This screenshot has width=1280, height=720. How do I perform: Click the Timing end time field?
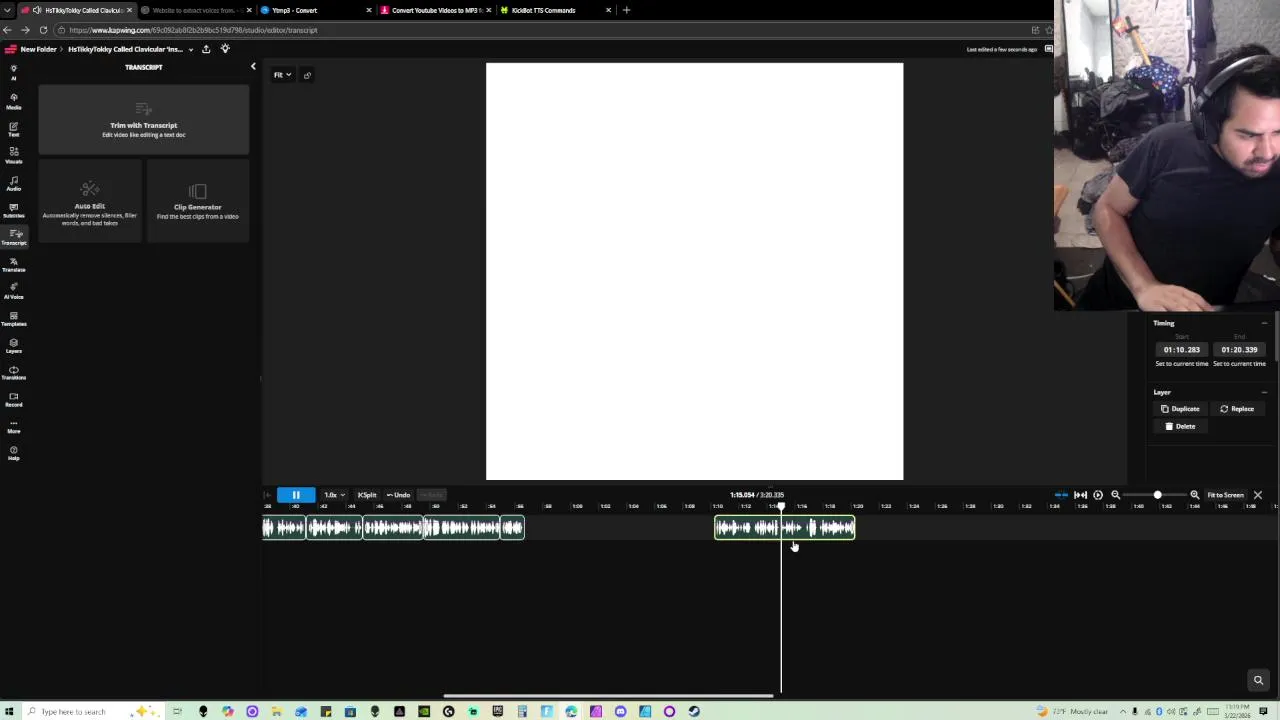pos(1239,350)
